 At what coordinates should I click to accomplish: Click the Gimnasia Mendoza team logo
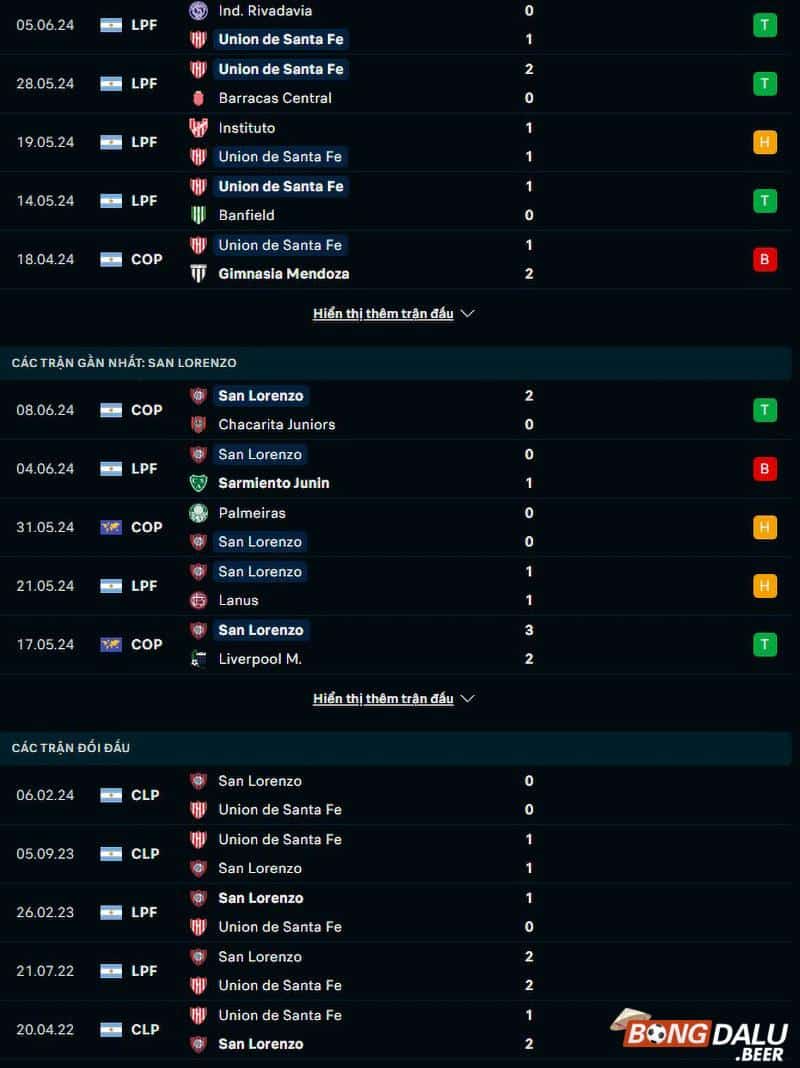click(x=199, y=273)
